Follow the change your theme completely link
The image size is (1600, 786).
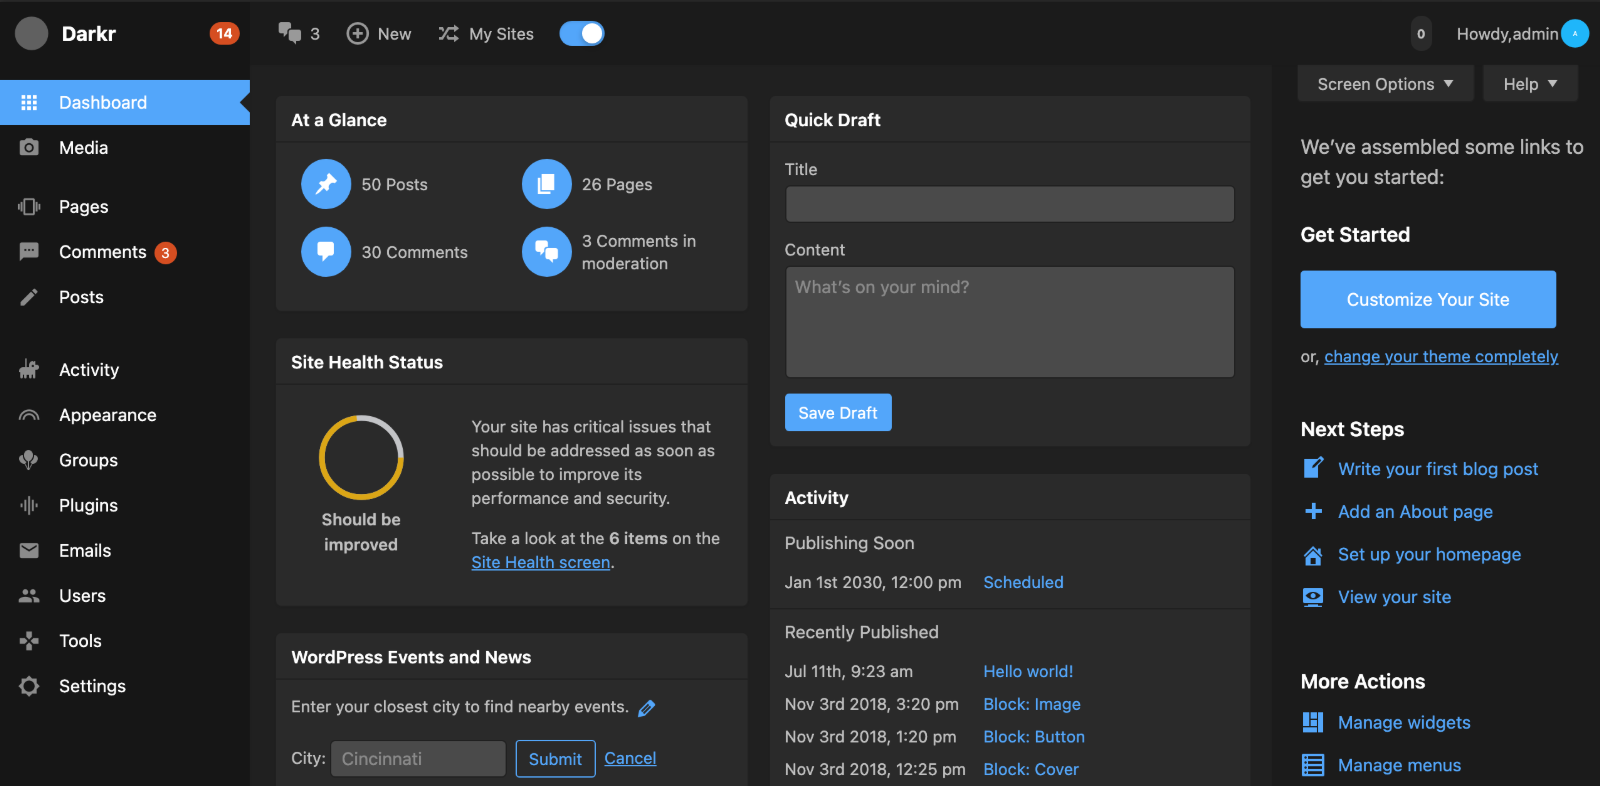(x=1441, y=357)
